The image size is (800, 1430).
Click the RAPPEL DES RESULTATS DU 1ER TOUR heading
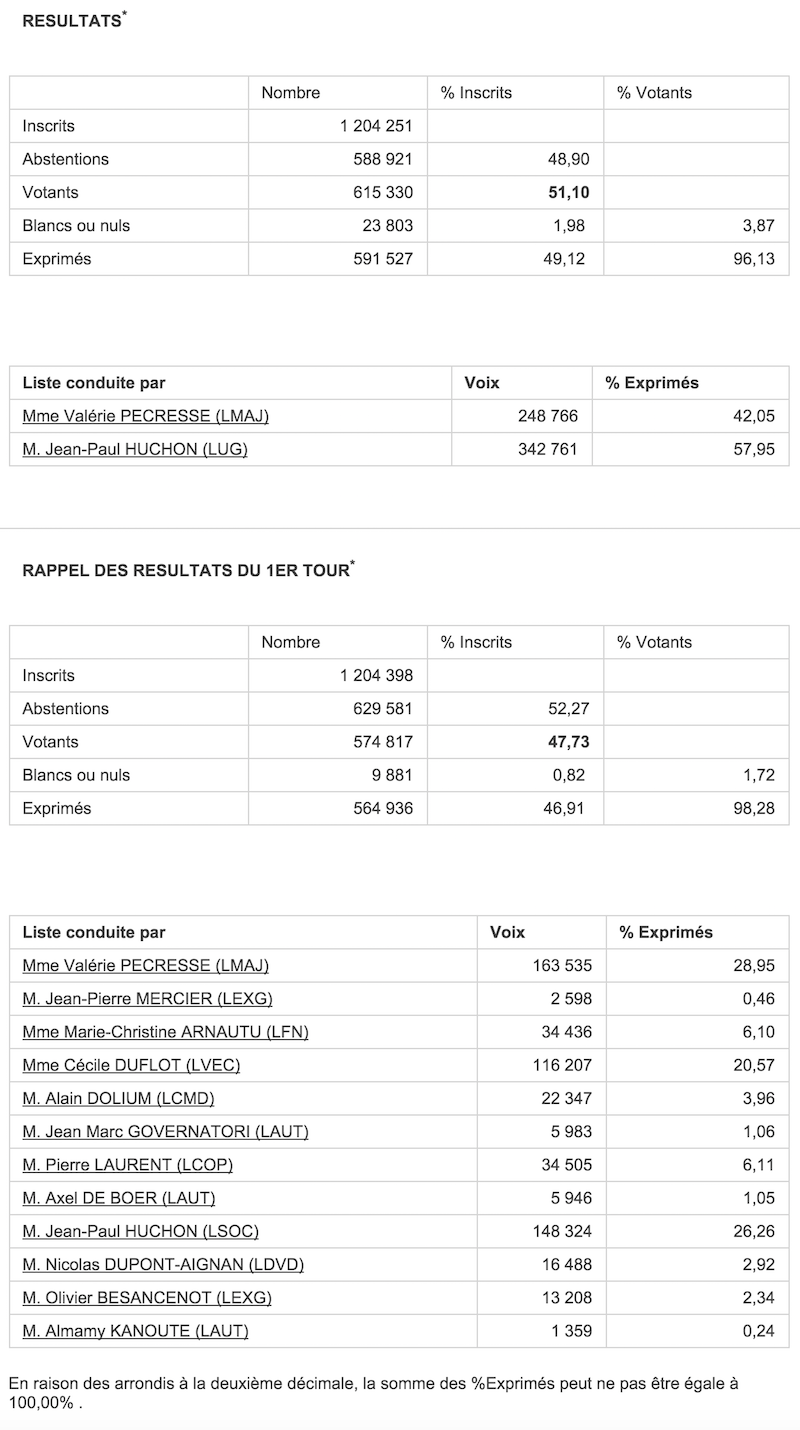pos(186,571)
